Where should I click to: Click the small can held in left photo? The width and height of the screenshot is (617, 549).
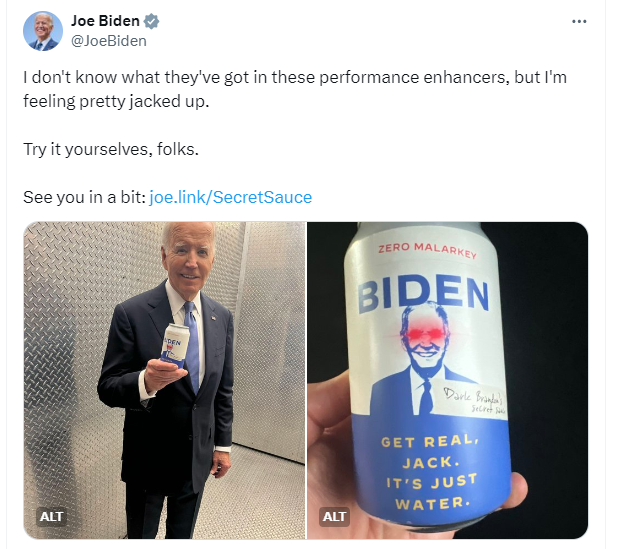176,345
